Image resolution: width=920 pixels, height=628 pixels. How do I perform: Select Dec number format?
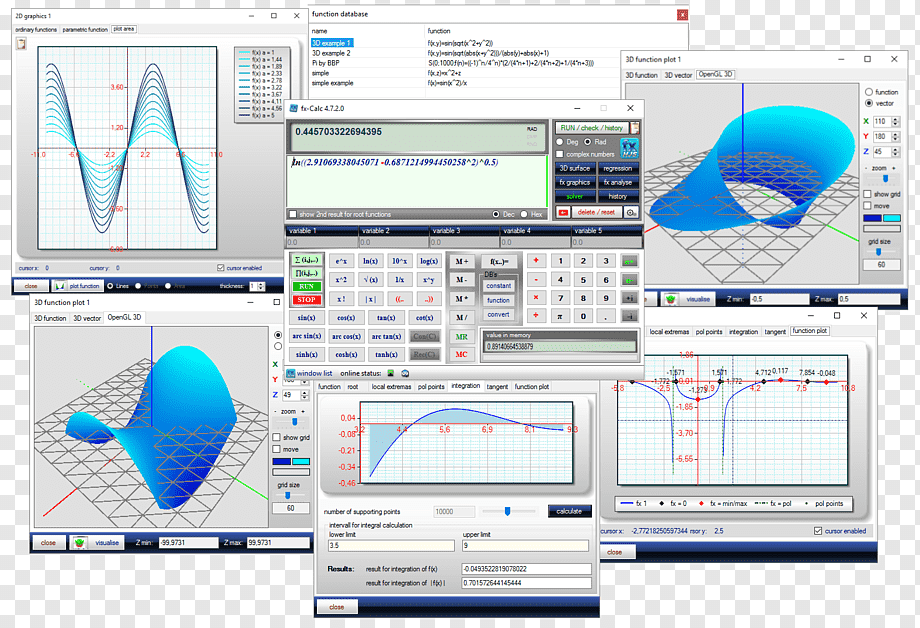click(x=496, y=214)
